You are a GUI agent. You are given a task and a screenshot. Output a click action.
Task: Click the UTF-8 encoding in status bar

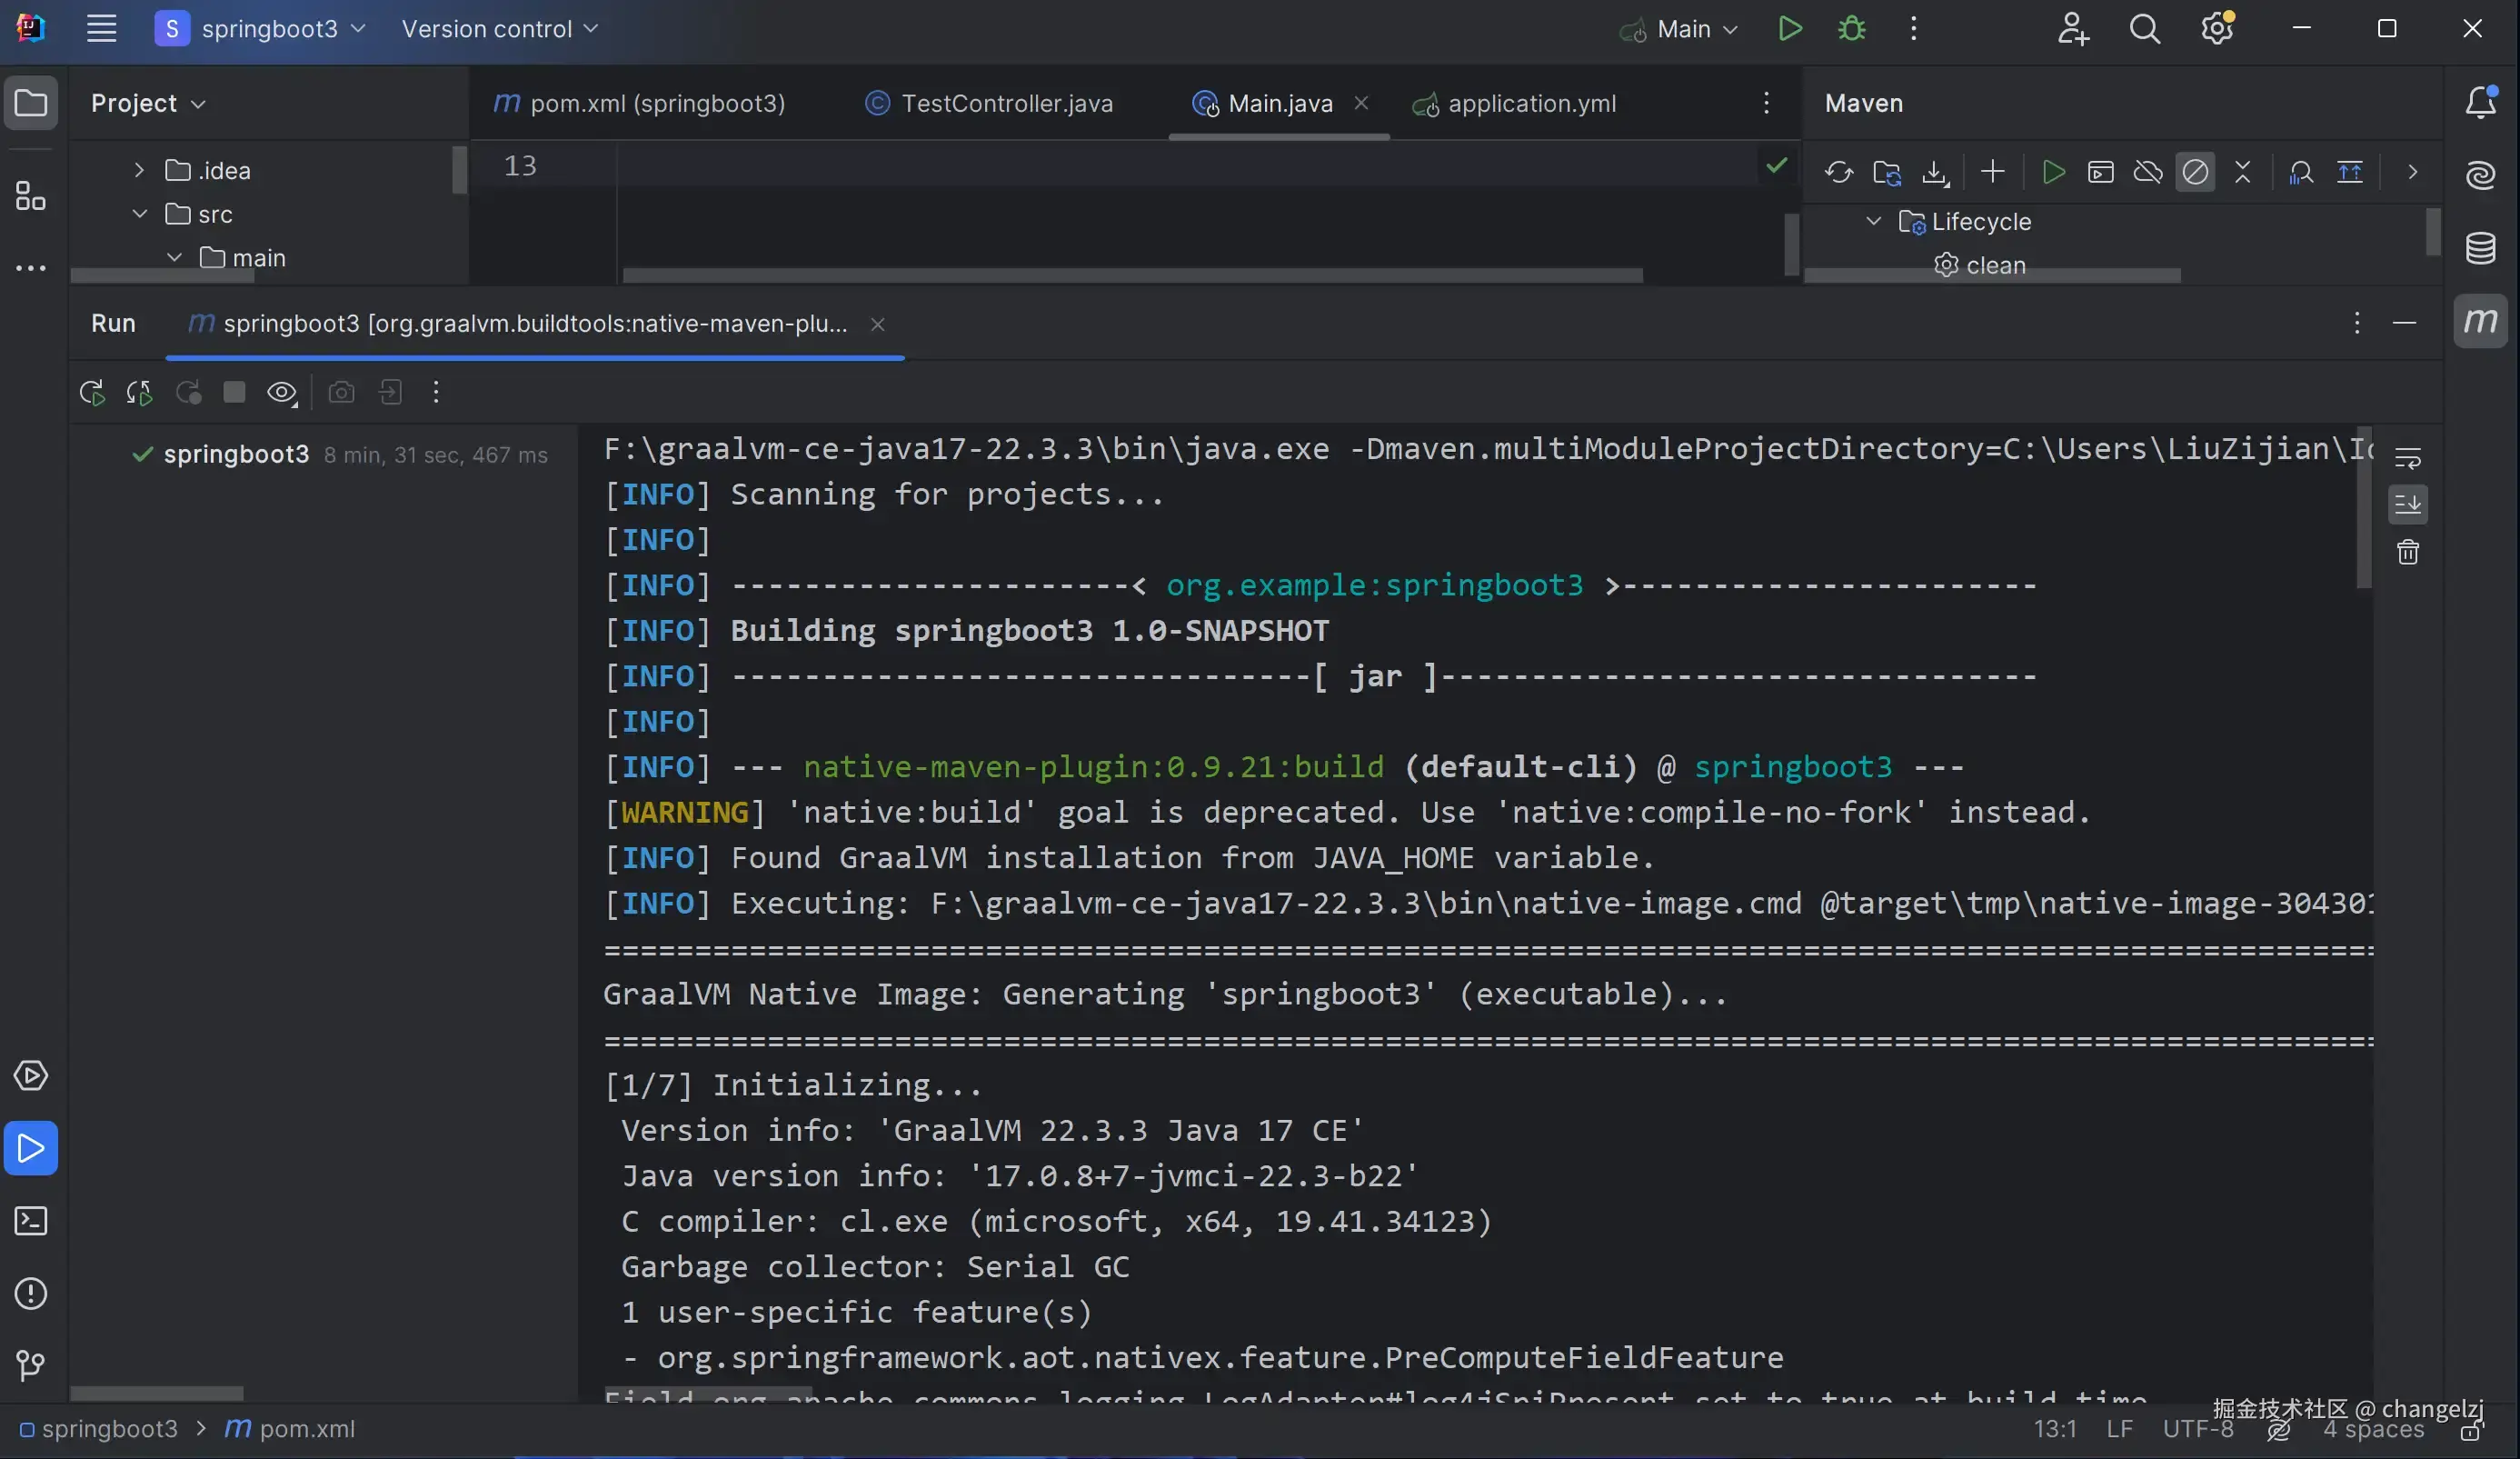tap(2197, 1429)
